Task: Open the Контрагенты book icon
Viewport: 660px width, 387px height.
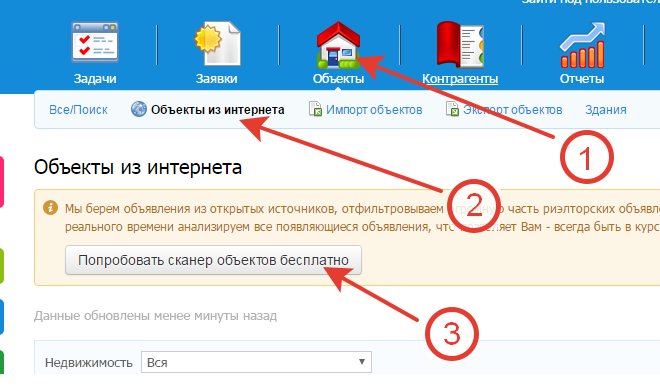Action: tap(460, 45)
